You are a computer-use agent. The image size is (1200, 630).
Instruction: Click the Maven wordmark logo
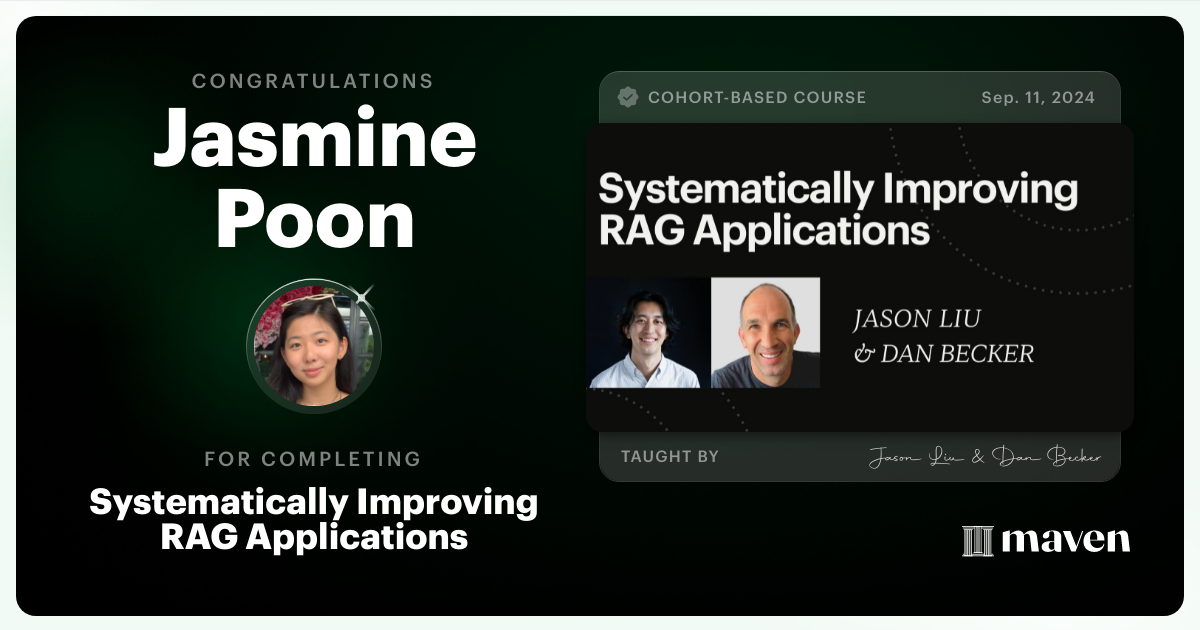click(1066, 541)
